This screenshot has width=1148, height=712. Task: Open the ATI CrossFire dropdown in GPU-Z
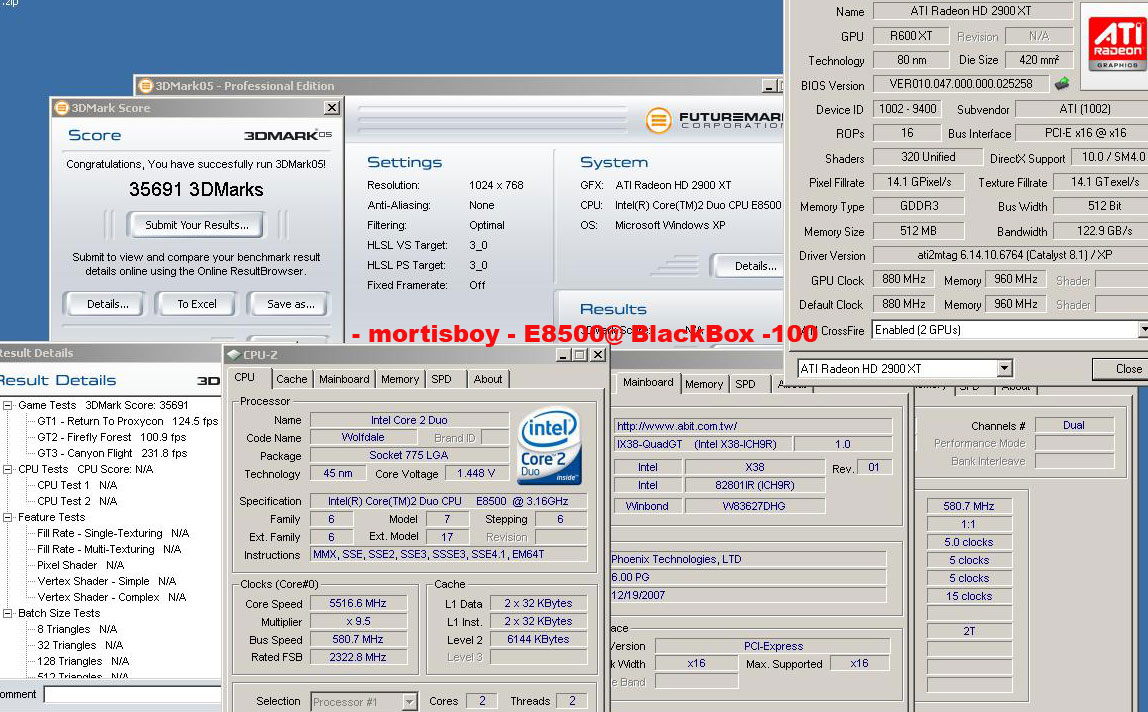click(x=1143, y=330)
